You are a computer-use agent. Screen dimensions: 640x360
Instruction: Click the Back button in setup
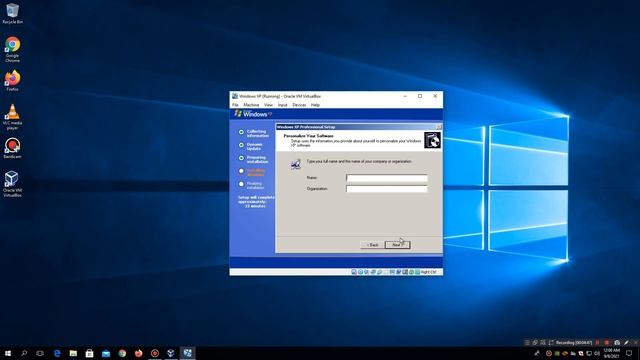pos(372,245)
